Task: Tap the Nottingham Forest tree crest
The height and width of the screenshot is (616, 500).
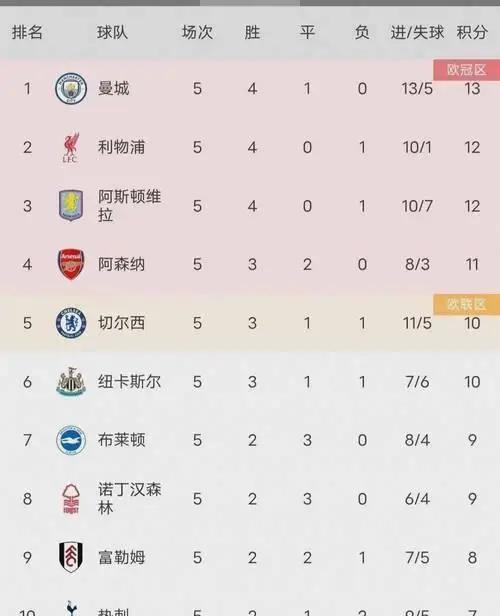Action: (x=71, y=499)
